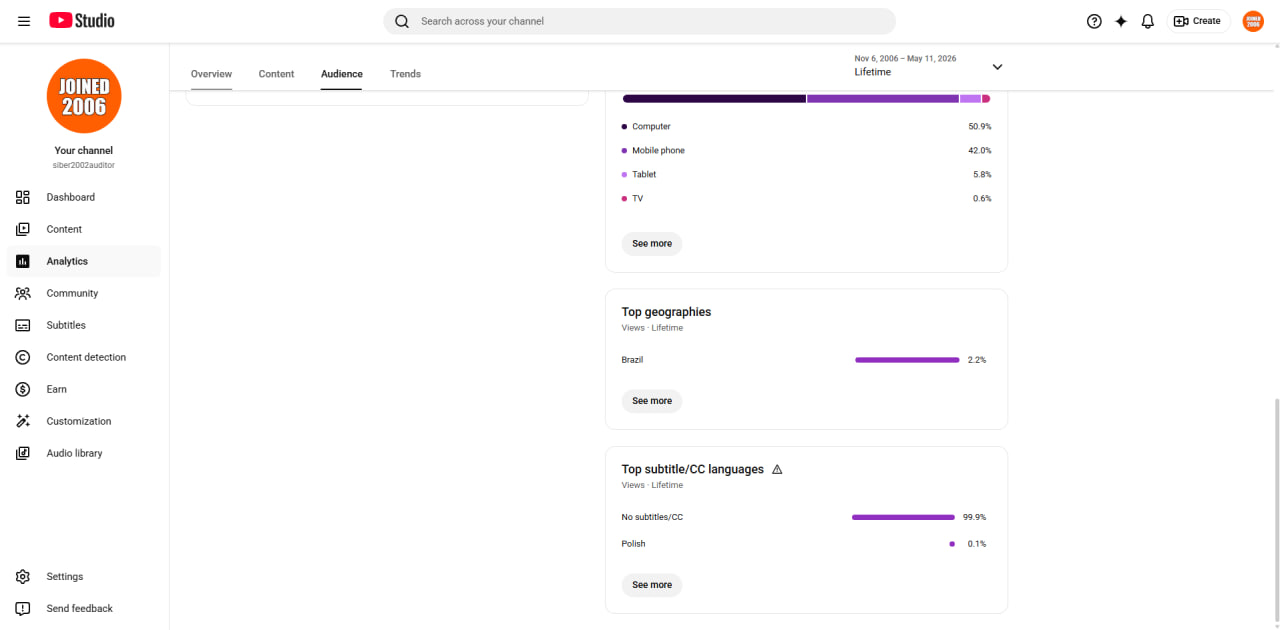Open Earn in the sidebar
The width and height of the screenshot is (1280, 630).
tap(84, 389)
